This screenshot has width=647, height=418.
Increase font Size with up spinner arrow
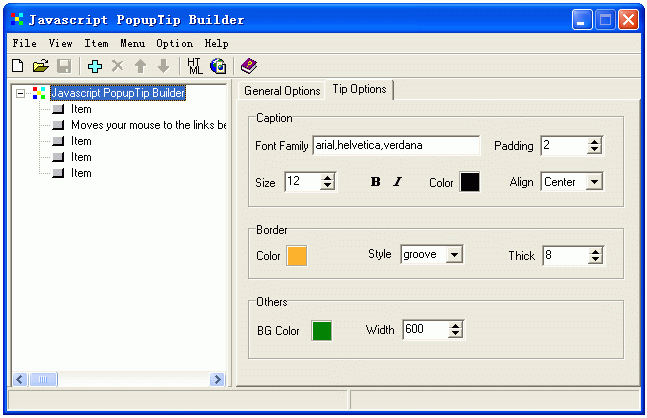tap(328, 178)
